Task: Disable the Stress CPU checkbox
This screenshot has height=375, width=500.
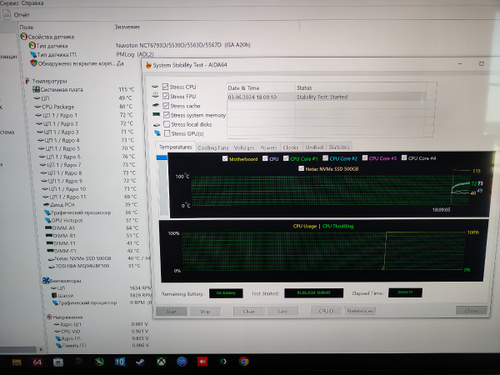Action: 165,87
